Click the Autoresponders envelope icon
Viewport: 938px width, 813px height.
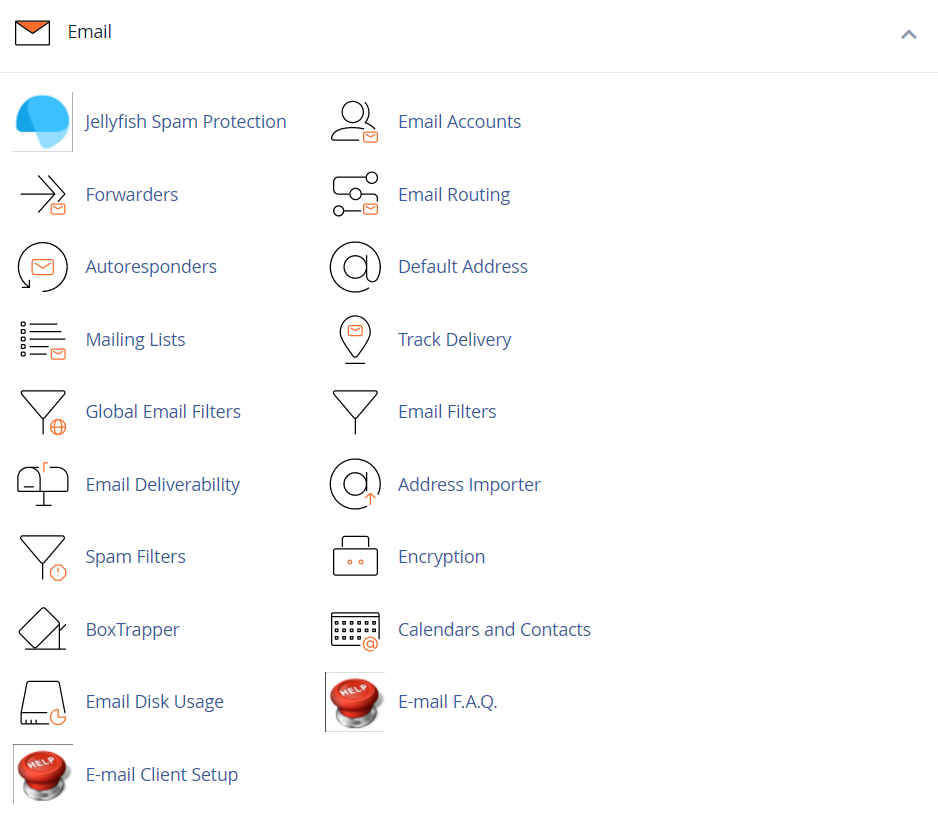[x=42, y=267]
